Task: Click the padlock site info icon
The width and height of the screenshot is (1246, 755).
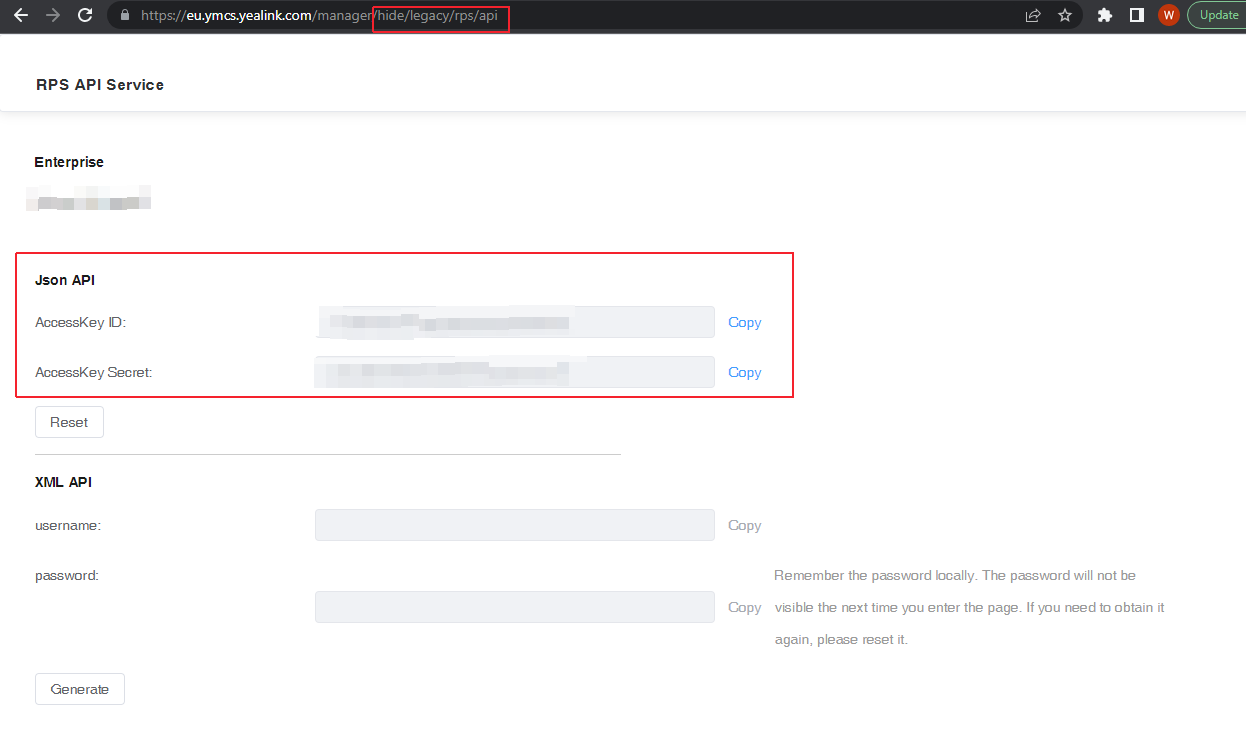Action: [x=125, y=16]
